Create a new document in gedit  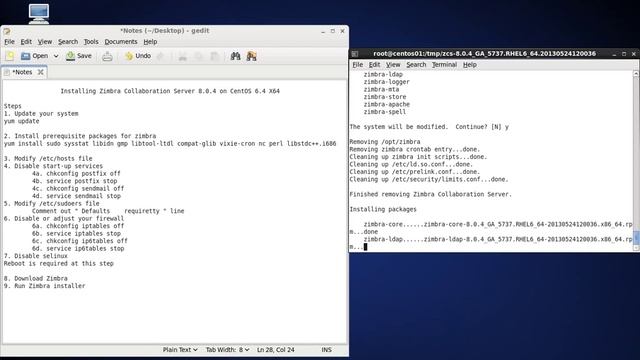click(x=10, y=56)
